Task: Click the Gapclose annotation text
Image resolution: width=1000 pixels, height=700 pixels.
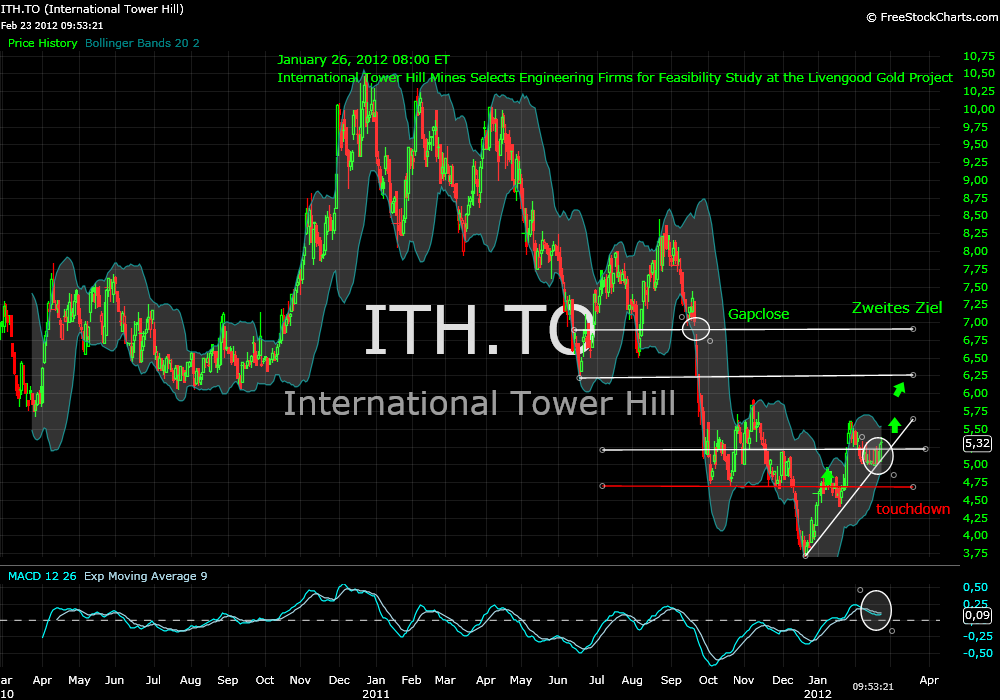Action: 758,314
